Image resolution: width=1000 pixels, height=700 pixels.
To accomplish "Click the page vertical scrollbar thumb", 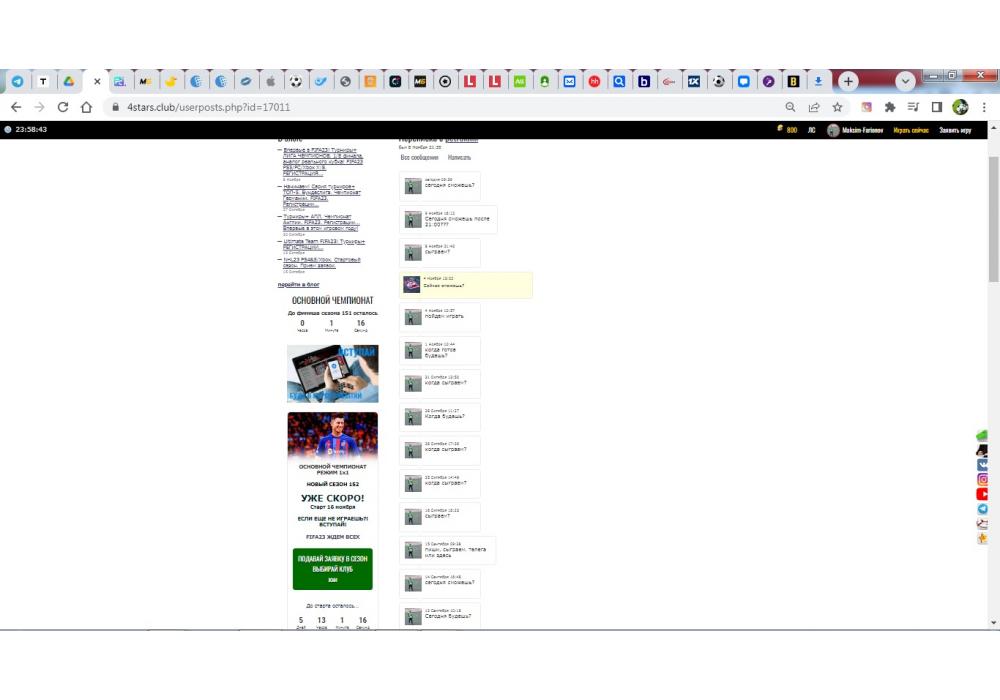I will click(x=993, y=220).
